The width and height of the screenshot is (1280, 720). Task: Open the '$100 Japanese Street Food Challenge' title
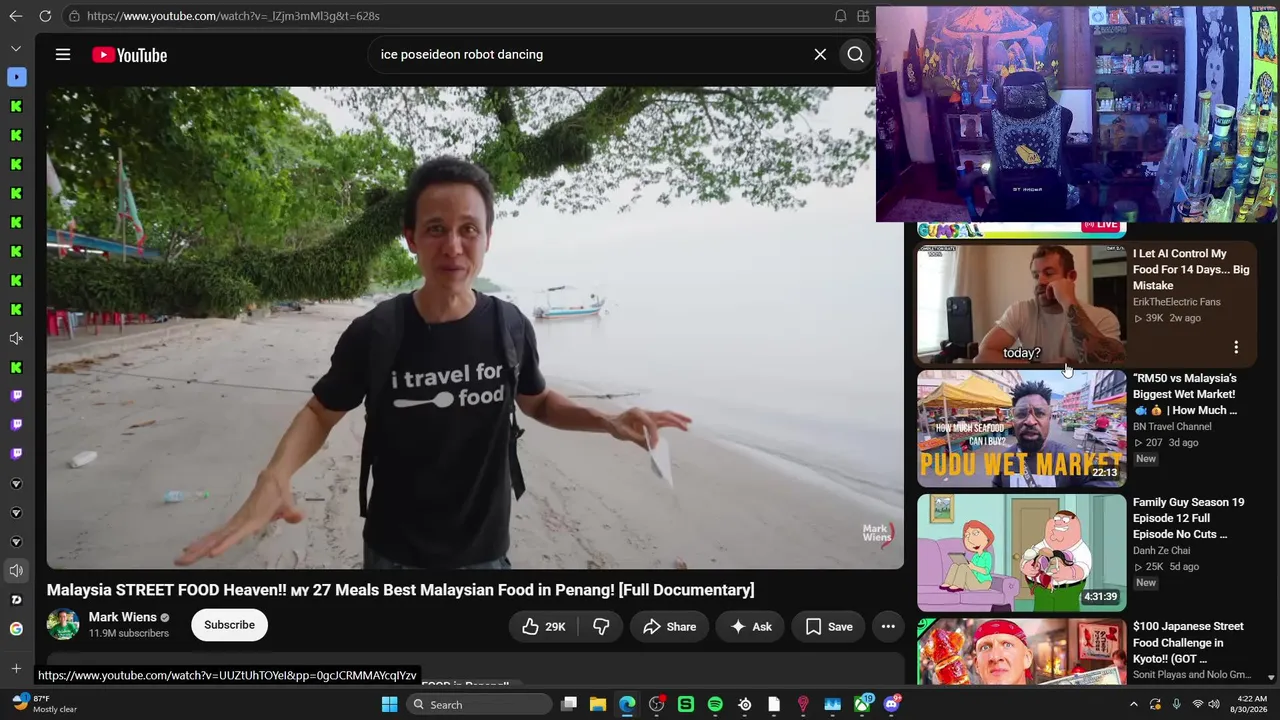coord(1189,642)
